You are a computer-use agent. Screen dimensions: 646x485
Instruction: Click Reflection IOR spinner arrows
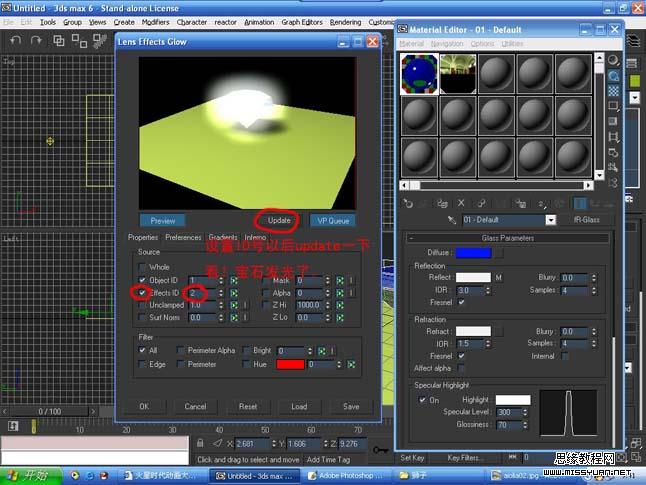click(488, 291)
